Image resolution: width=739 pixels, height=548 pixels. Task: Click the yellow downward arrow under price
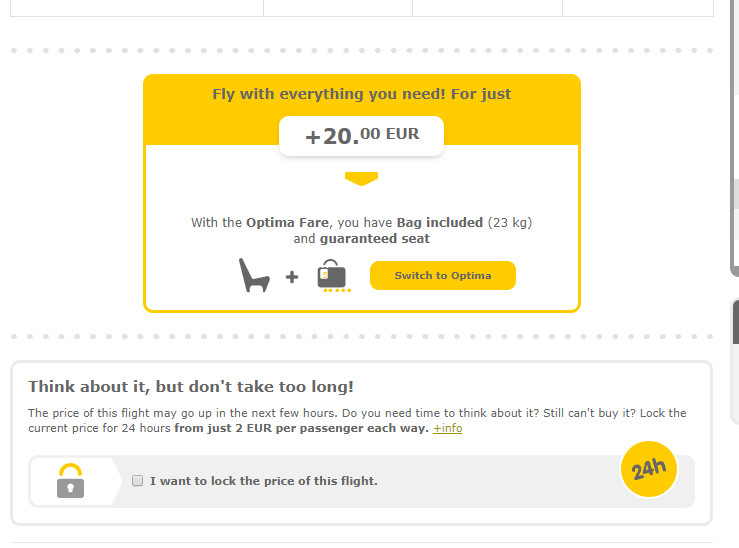pyautogui.click(x=361, y=179)
